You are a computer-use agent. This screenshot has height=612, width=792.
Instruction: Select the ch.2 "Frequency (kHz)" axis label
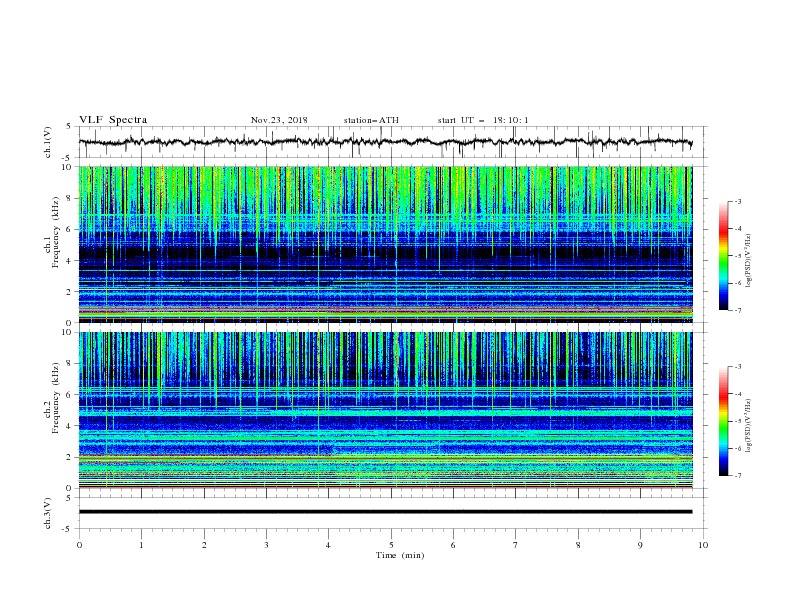(56, 397)
